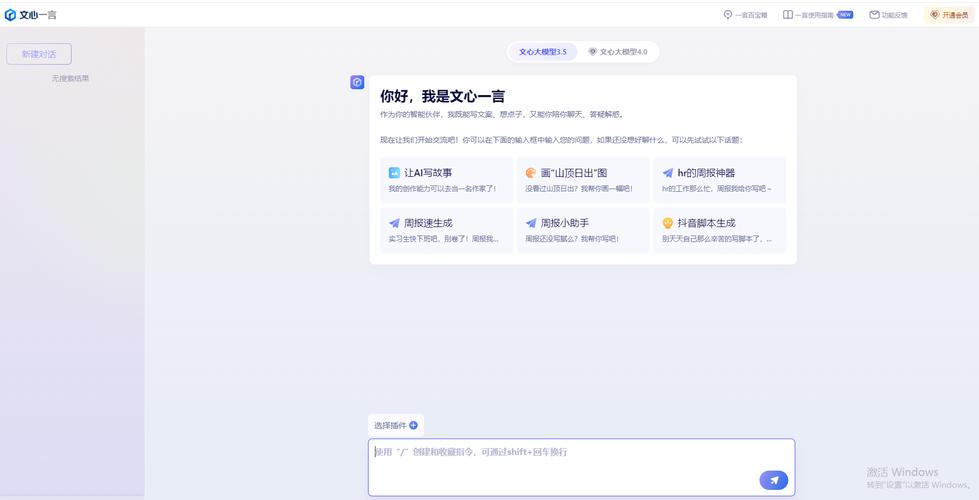Click the 让AI写故事 picture icon
The height and width of the screenshot is (500, 979).
[394, 173]
